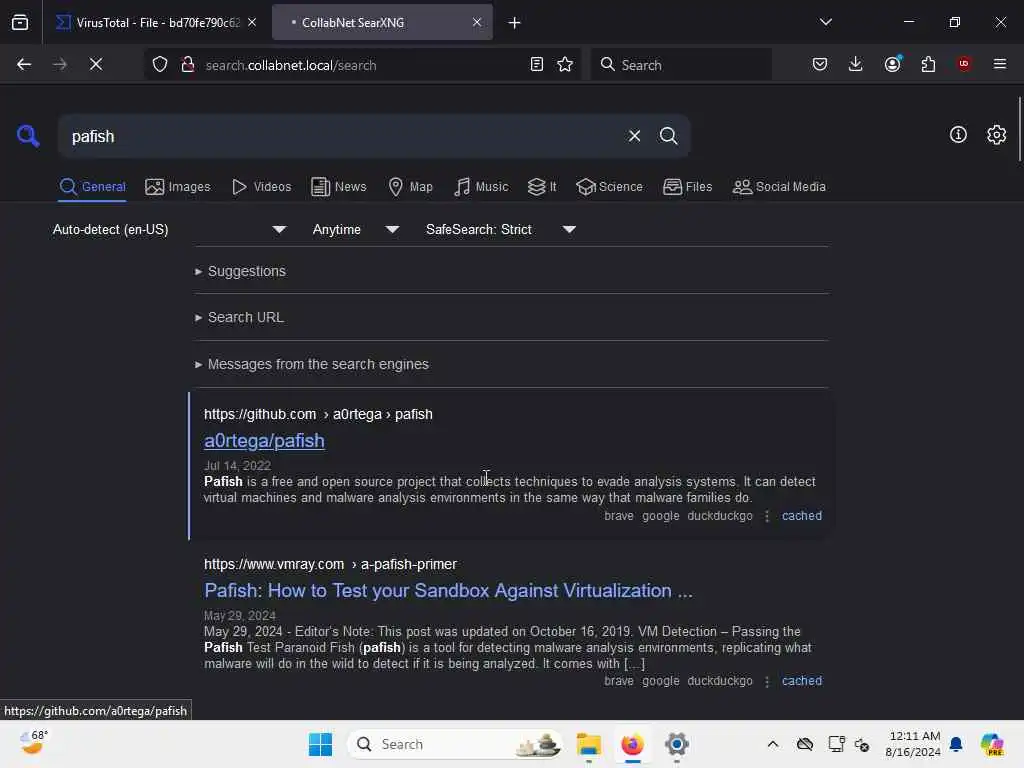Open Firefox account icon
Viewport: 1024px width, 768px height.
(892, 64)
